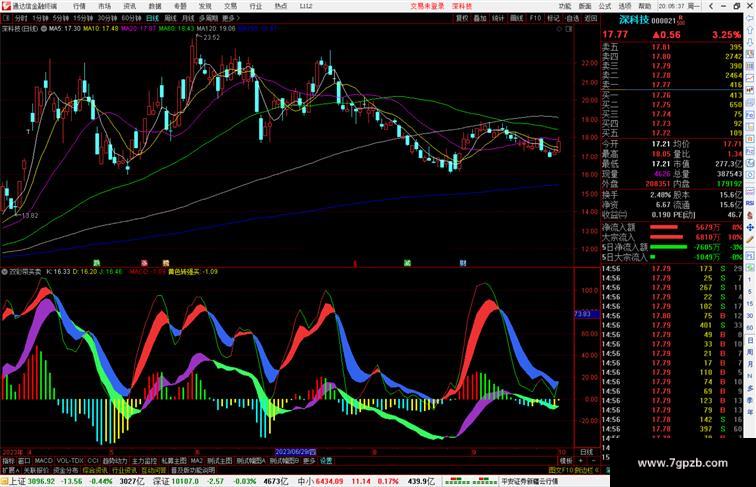Select the MACD indicator tab
Screen dimensions: 756x487
pyautogui.click(x=43, y=461)
